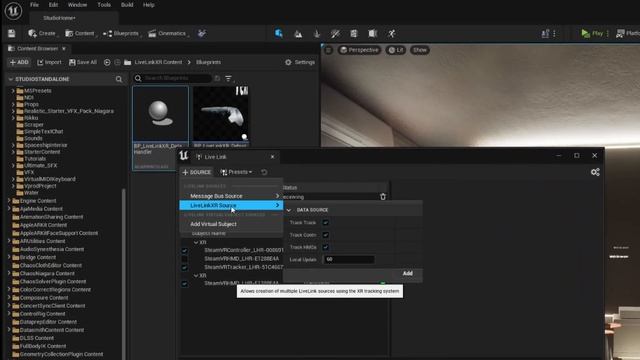640x360 pixels.
Task: Click the search icon next to STUDIOSTANDALONE
Action: coord(119,79)
